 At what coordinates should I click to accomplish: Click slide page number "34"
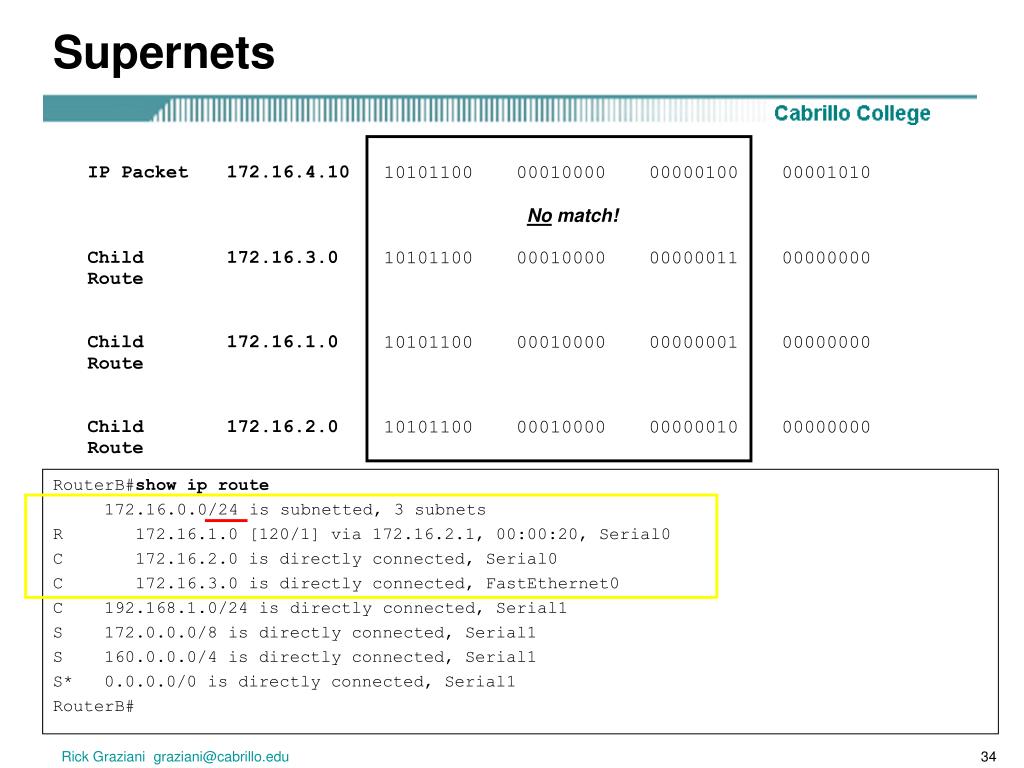click(x=988, y=757)
